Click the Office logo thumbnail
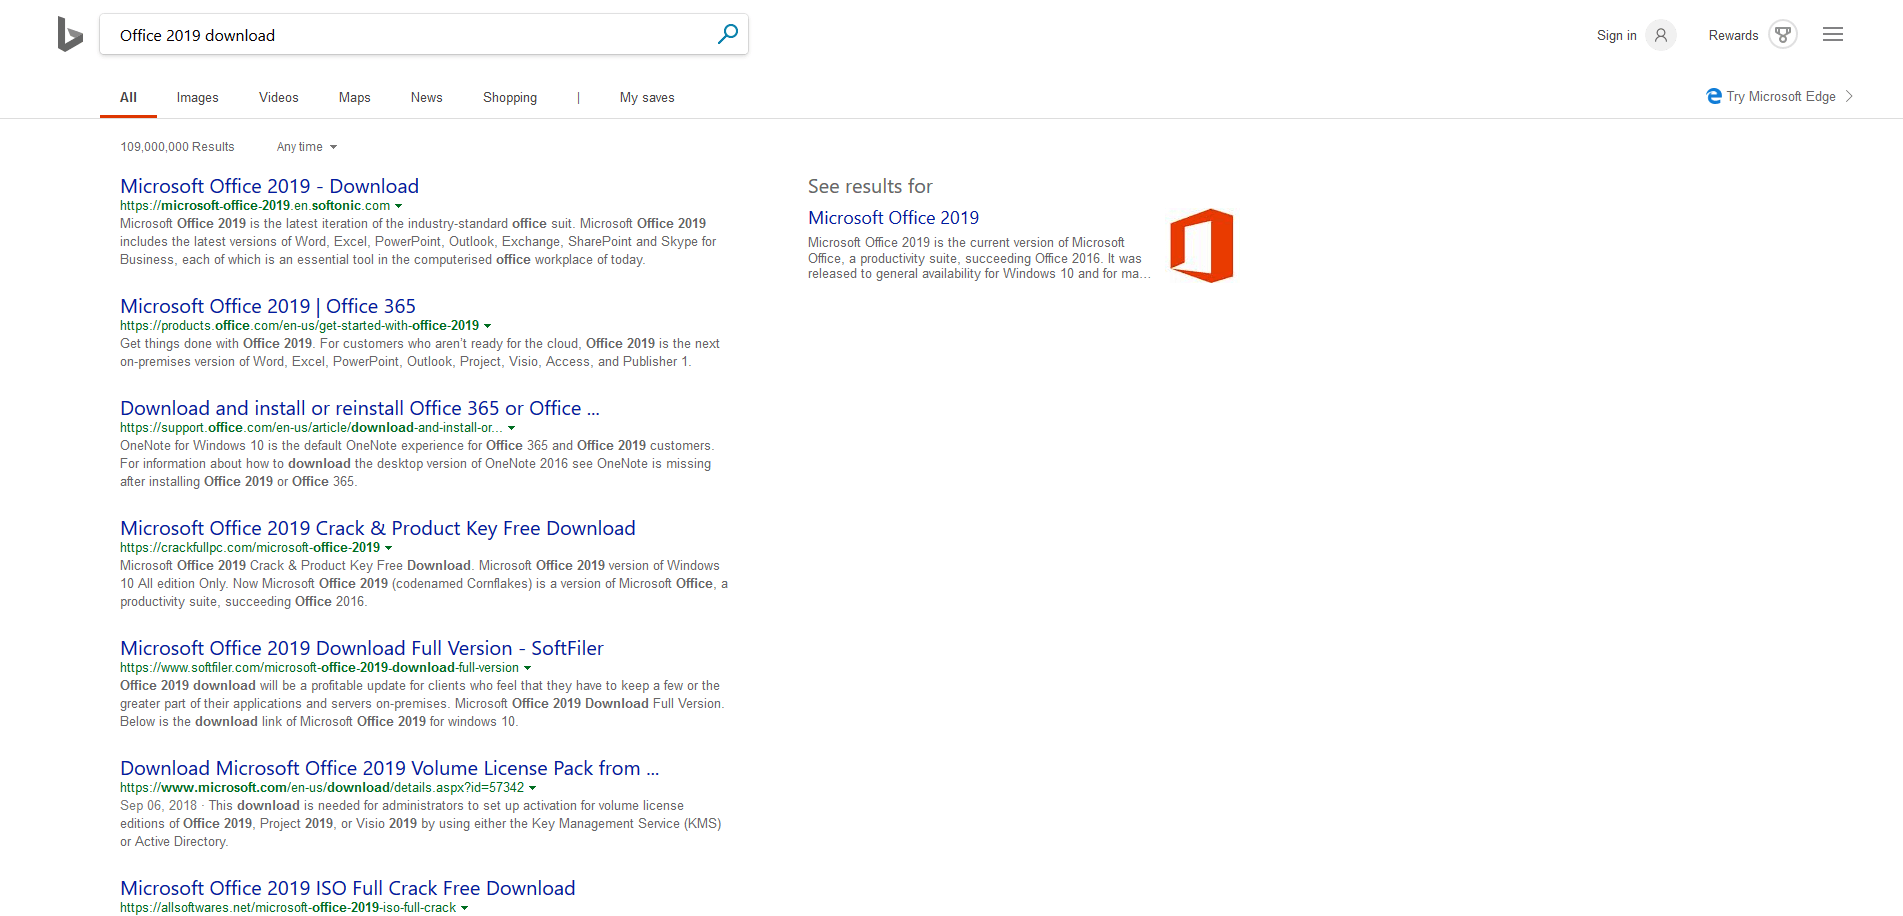The image size is (1903, 916). click(x=1201, y=246)
